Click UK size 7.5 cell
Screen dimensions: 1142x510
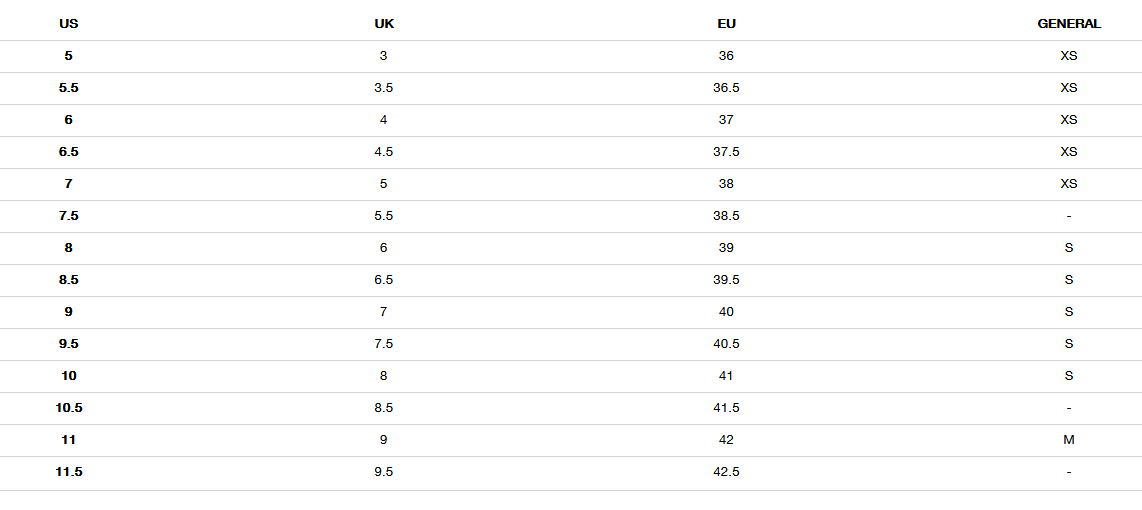(384, 344)
